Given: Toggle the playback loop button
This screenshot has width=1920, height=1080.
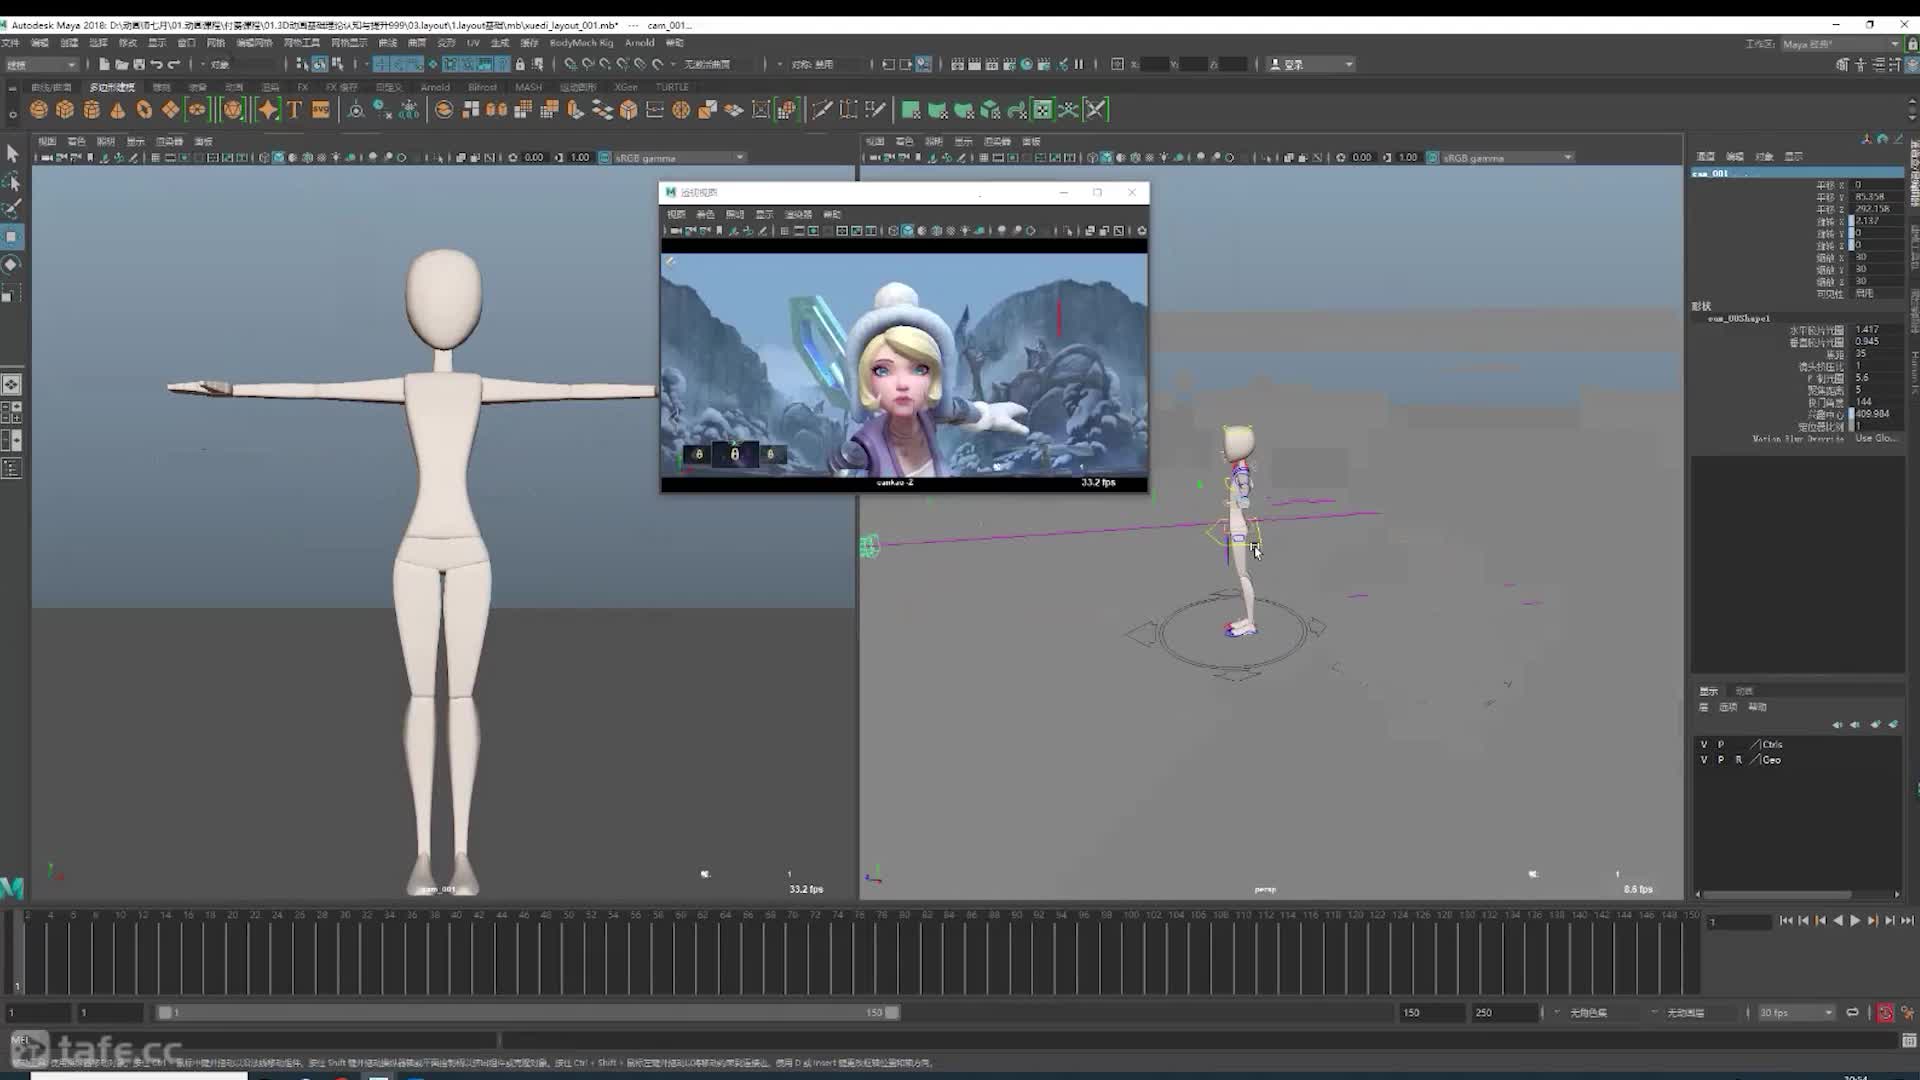Looking at the screenshot, I should 1852,1013.
